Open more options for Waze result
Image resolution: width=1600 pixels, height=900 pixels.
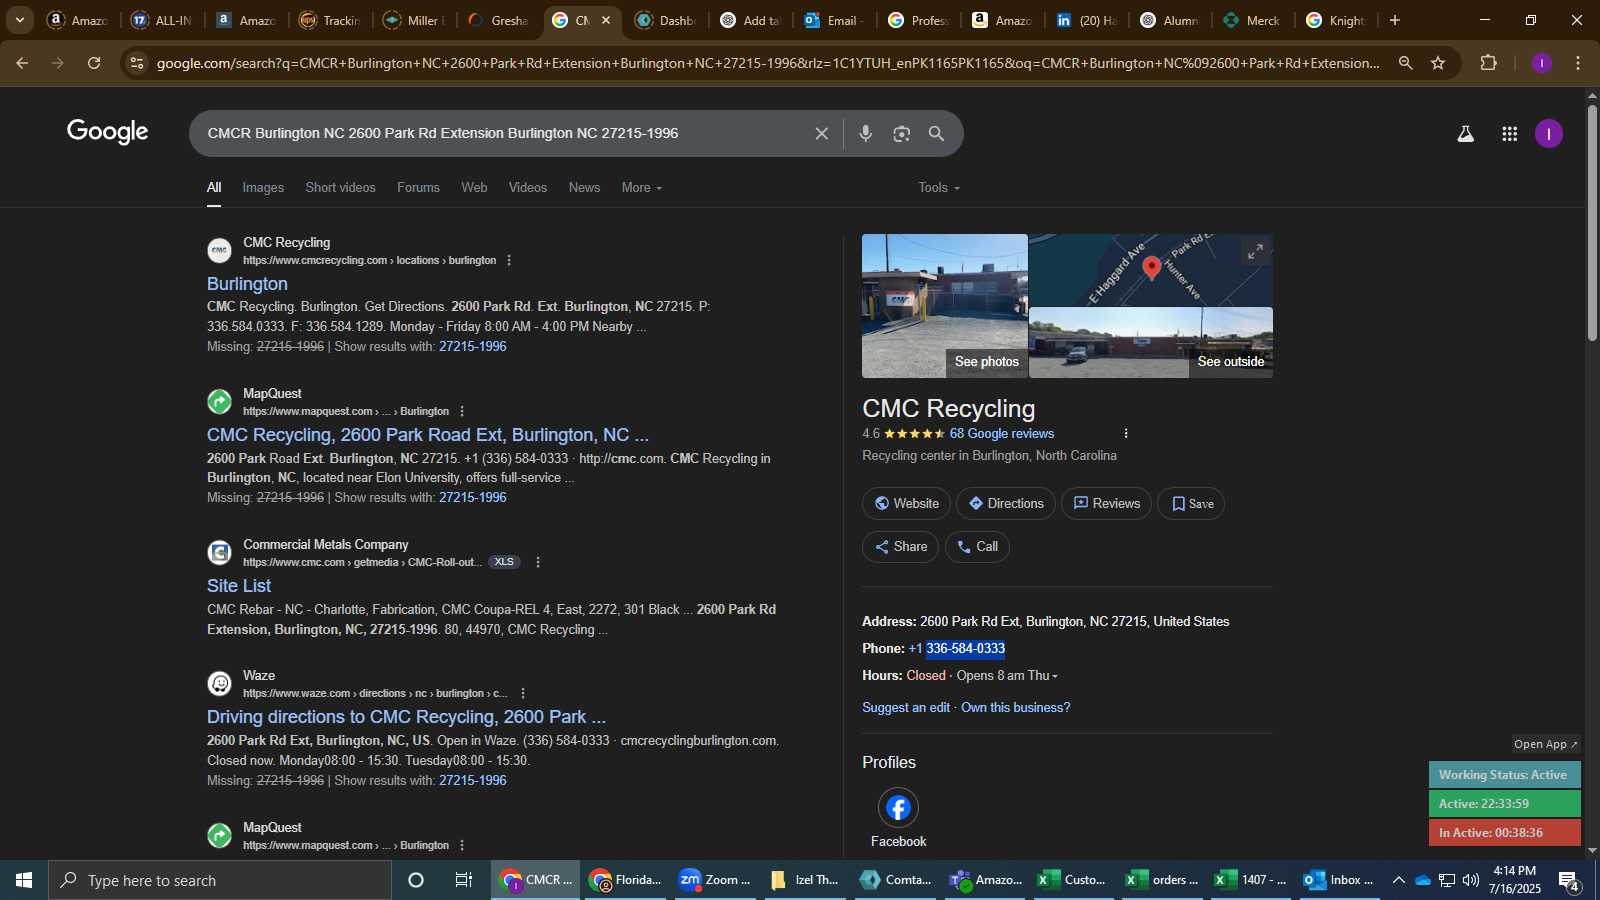click(x=523, y=693)
